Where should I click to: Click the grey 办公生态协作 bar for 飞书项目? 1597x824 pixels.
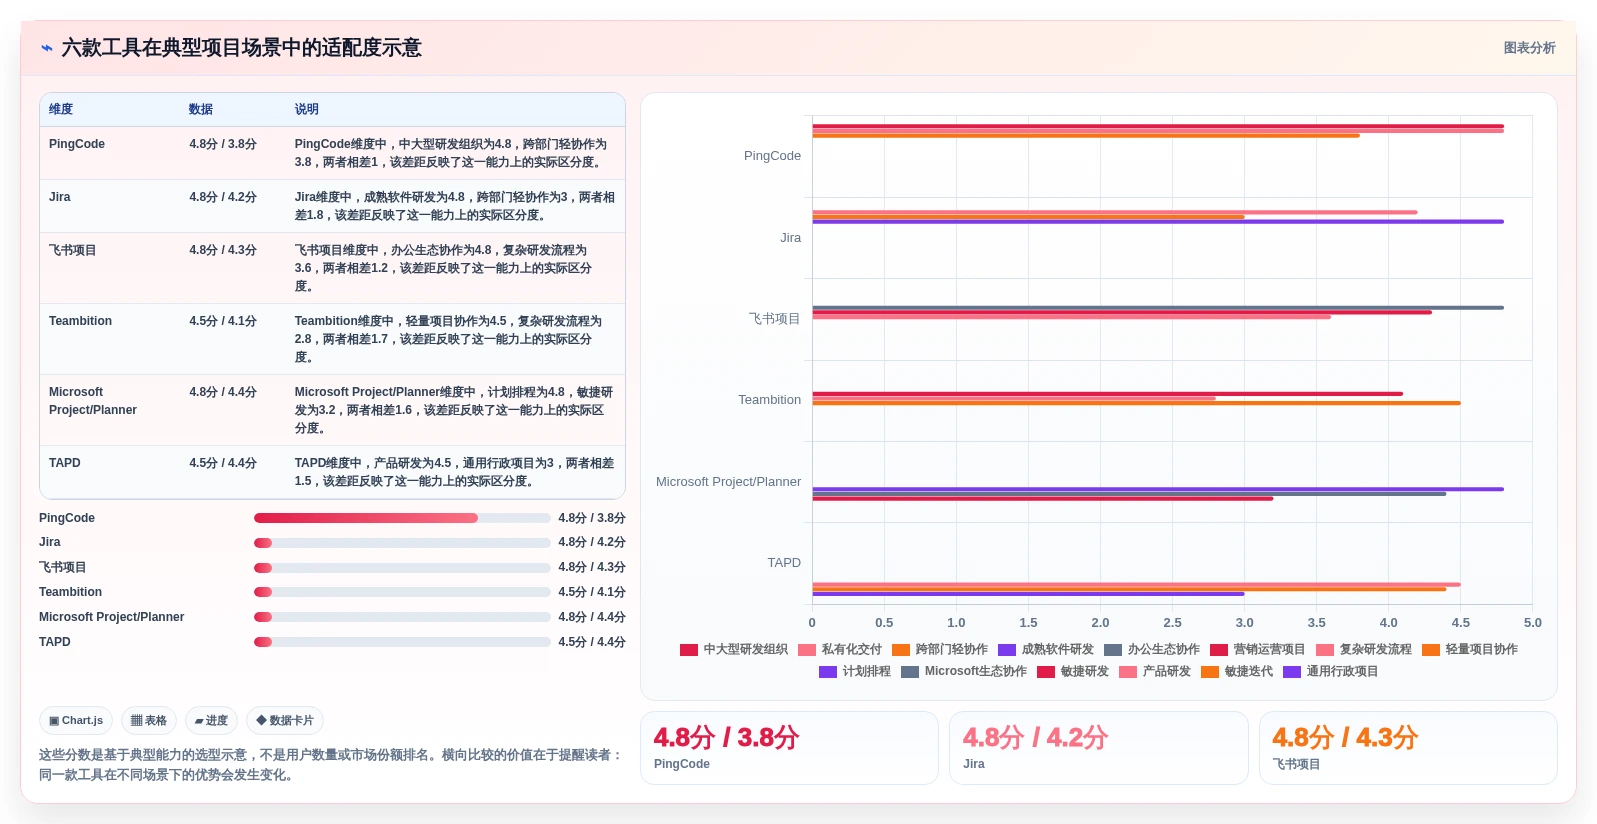pos(1158,307)
